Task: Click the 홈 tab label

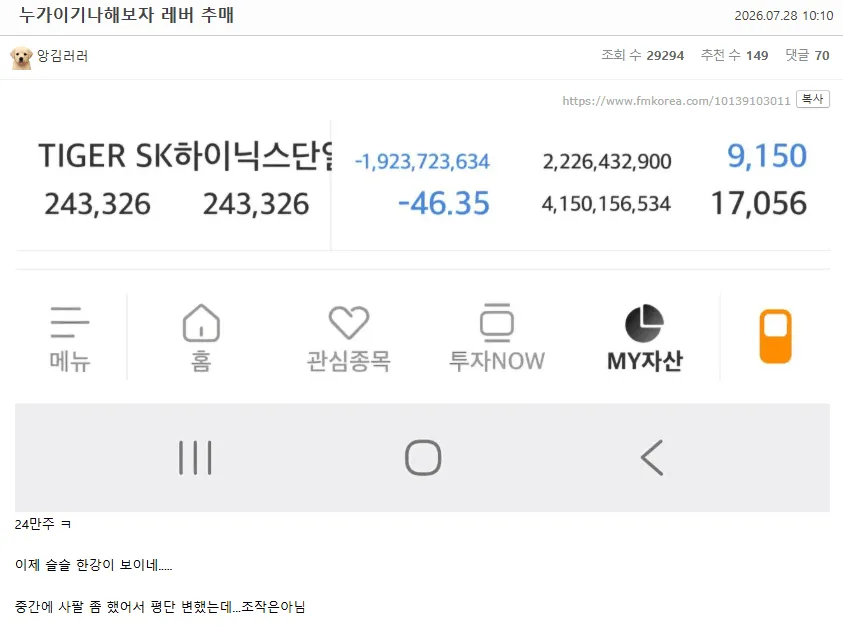Action: click(201, 361)
